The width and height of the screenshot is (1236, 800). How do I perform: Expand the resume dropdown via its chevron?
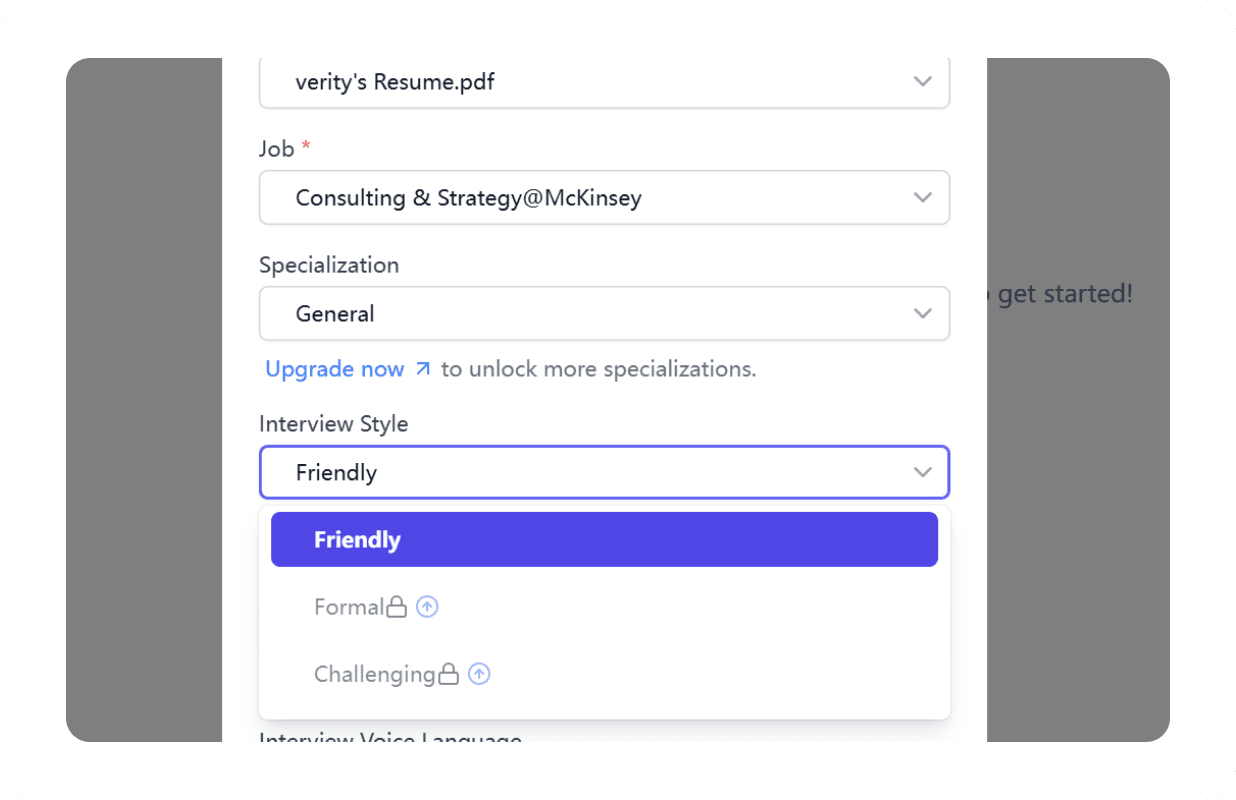[923, 81]
